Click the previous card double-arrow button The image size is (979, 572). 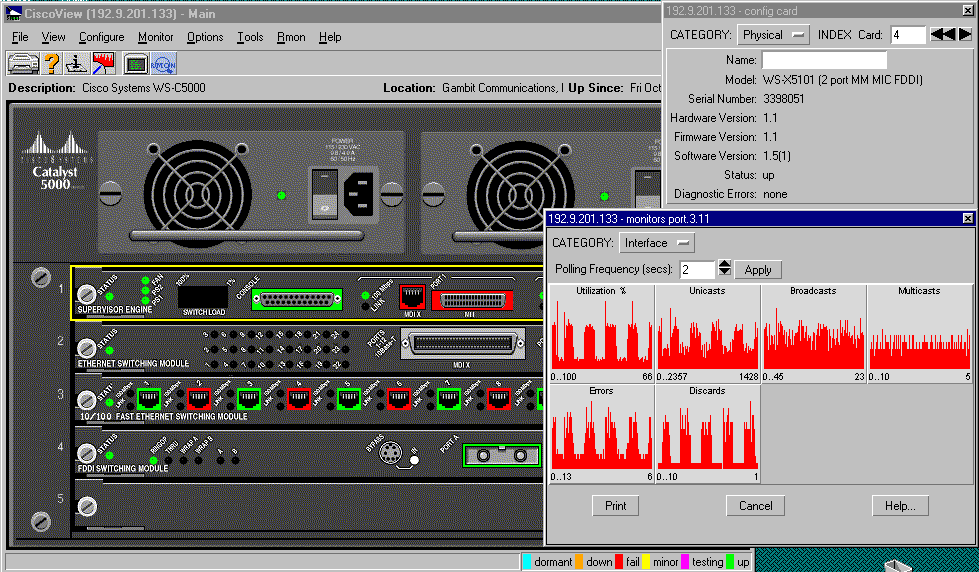click(942, 34)
